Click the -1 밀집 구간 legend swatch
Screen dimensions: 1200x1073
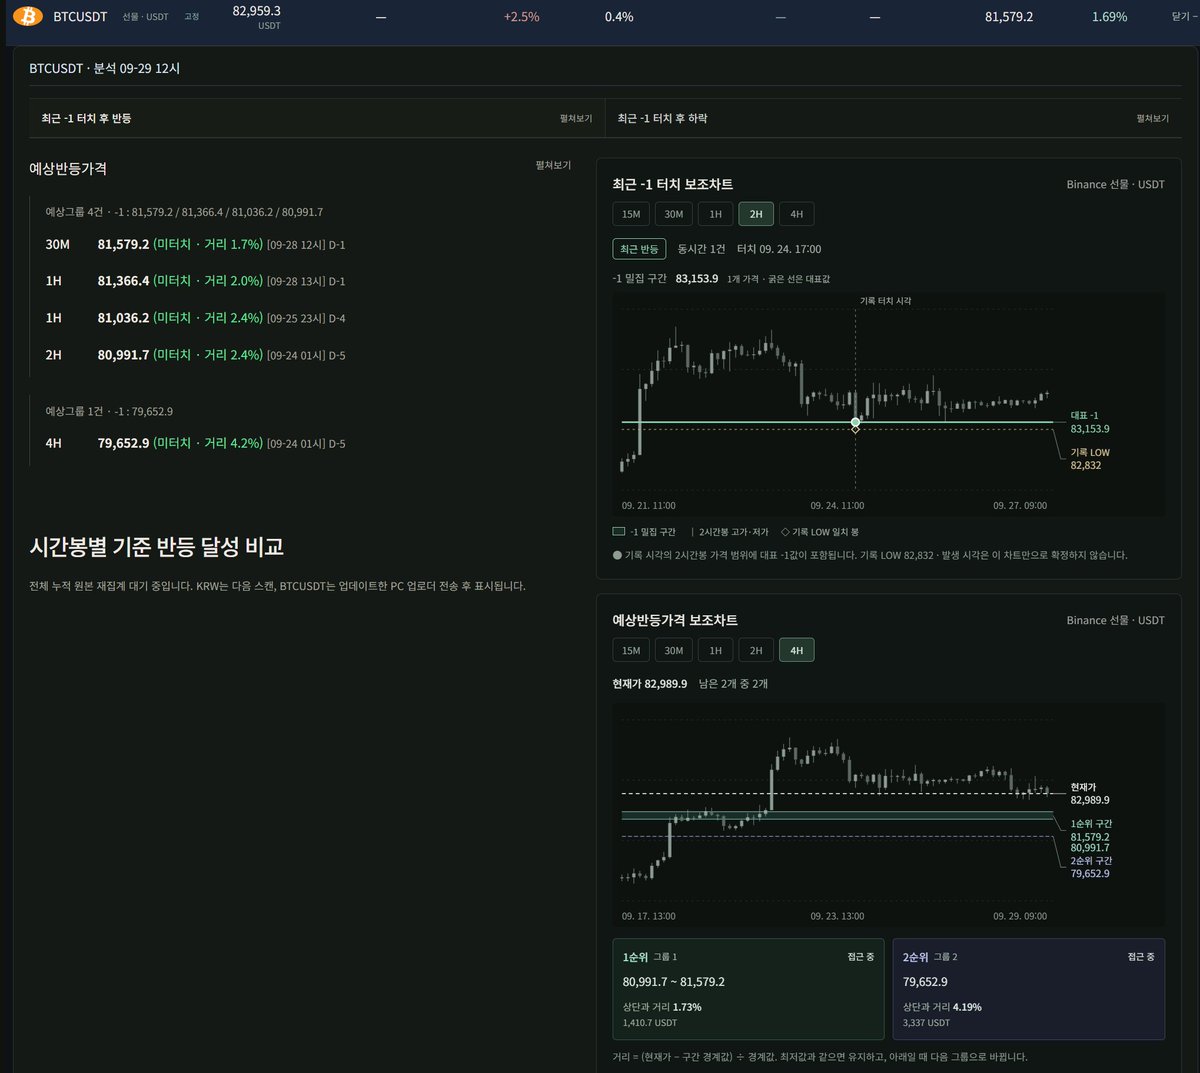click(x=618, y=532)
